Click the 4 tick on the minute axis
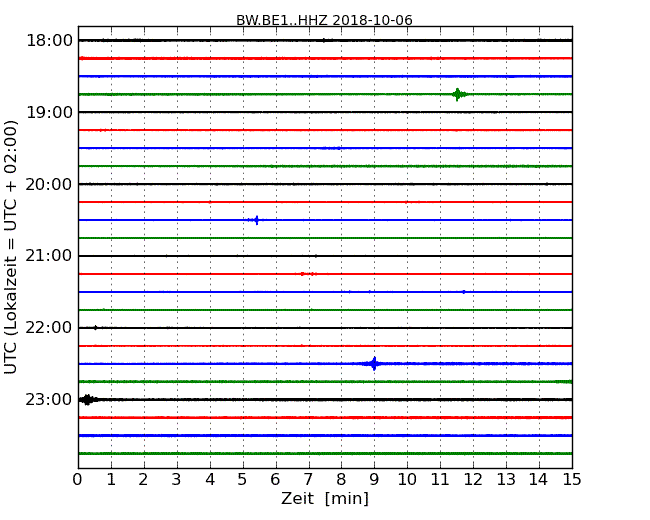This screenshot has width=650, height=520. (x=210, y=479)
